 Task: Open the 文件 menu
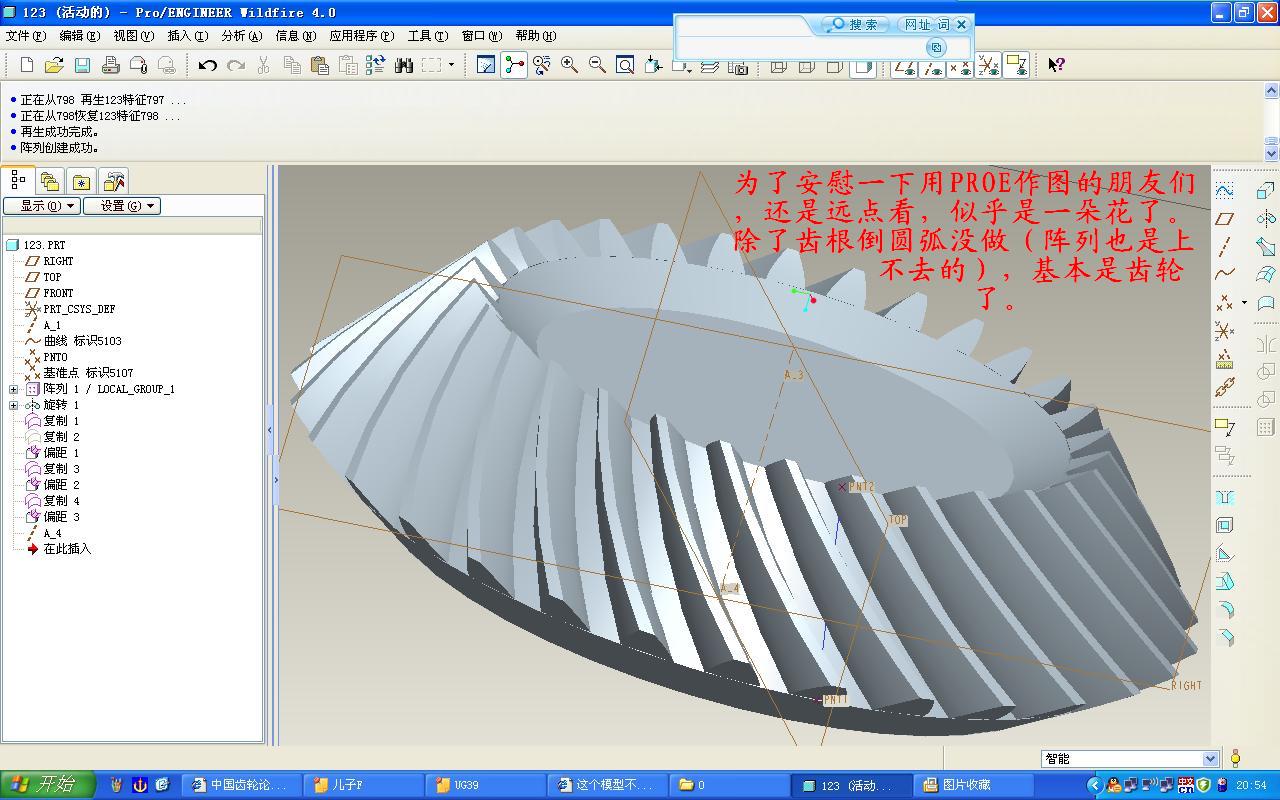click(x=26, y=36)
